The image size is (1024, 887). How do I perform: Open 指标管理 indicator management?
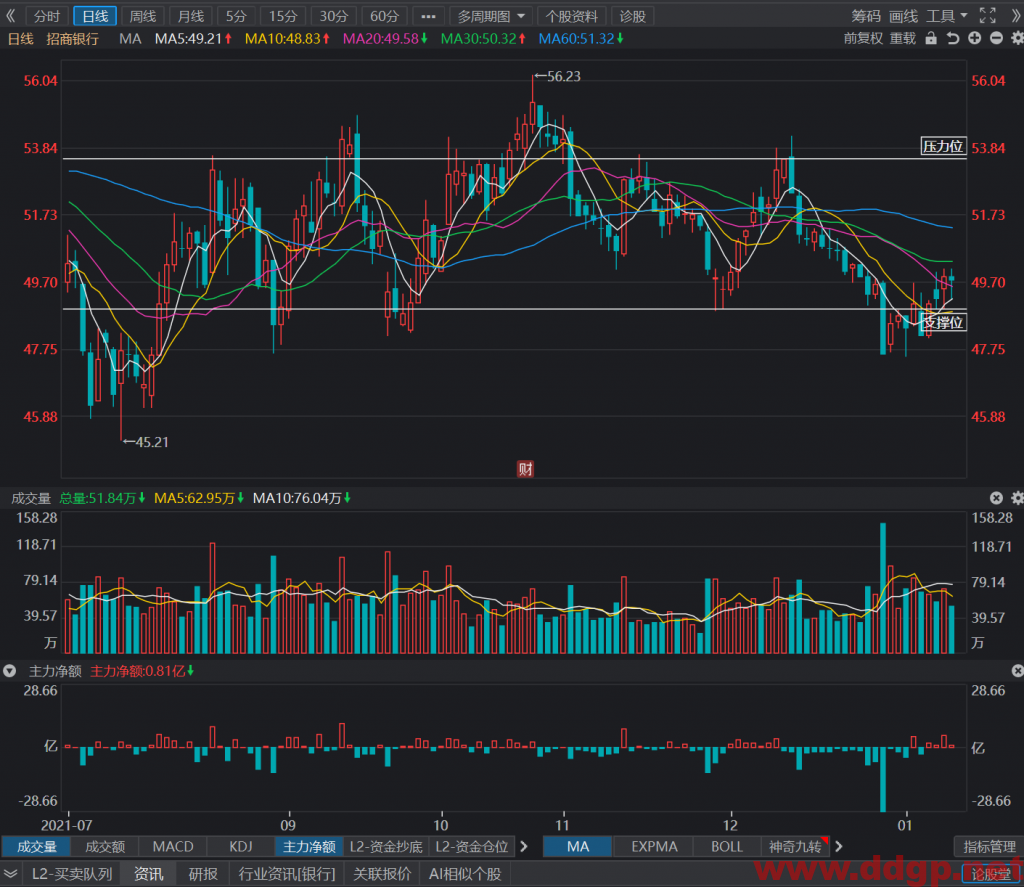[989, 847]
